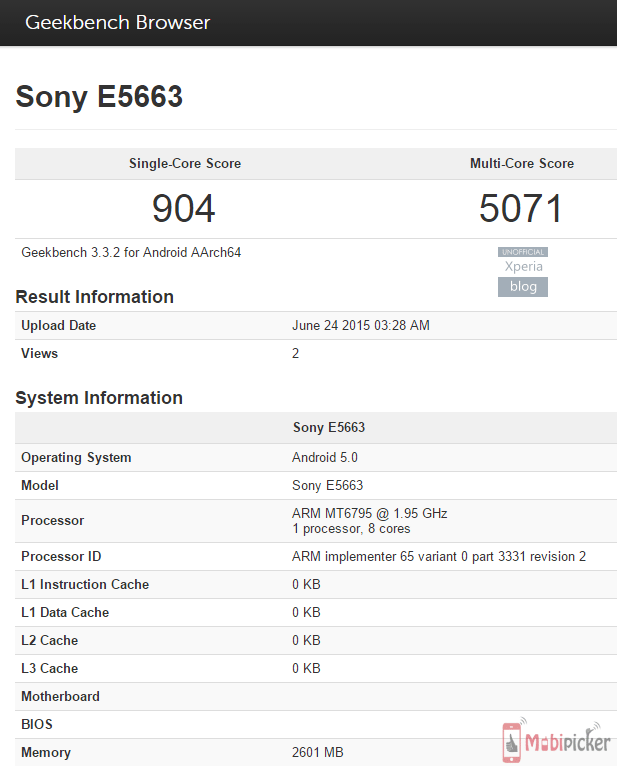Click the L2 Cache label
617x773 pixels.
(50, 640)
